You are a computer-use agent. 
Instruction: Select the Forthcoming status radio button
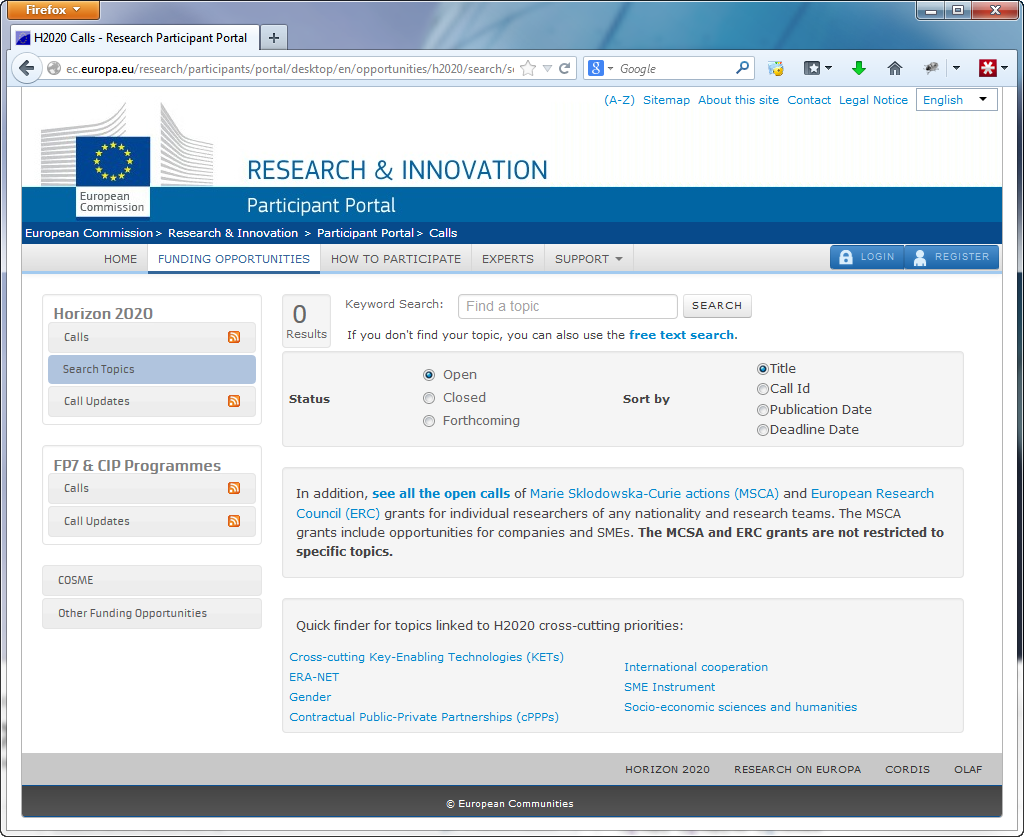pyautogui.click(x=429, y=421)
